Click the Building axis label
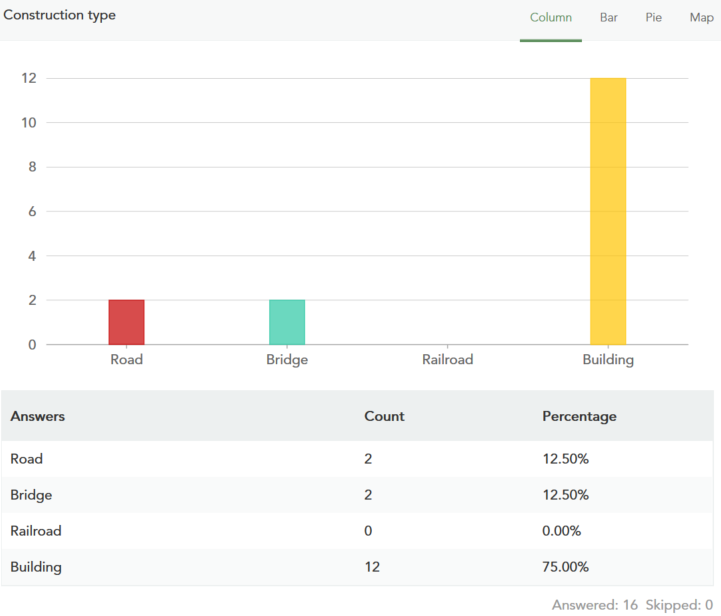 tap(608, 360)
